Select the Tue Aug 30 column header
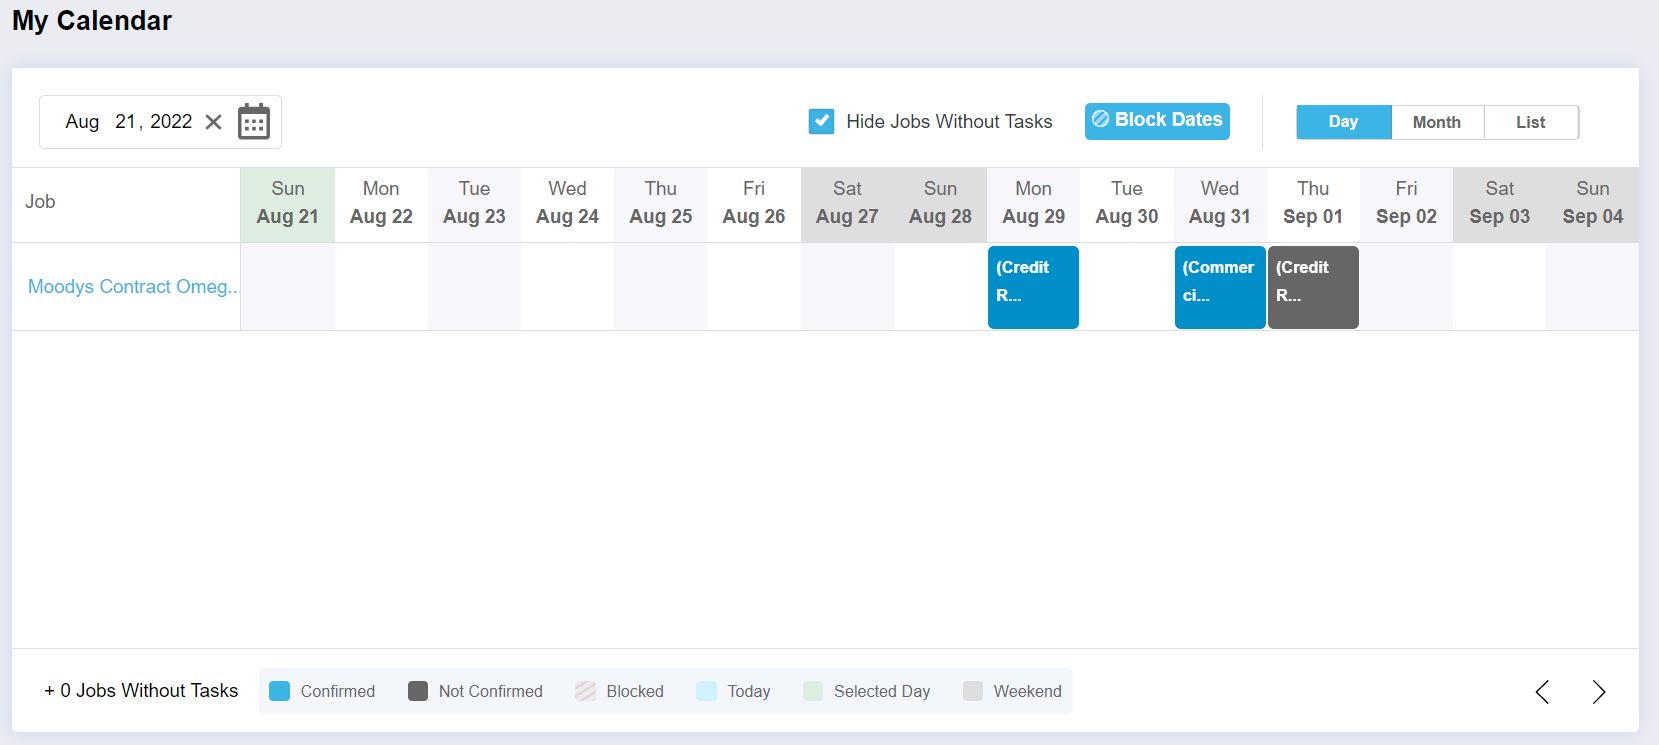Screen dimensions: 1659x745 click(1127, 203)
